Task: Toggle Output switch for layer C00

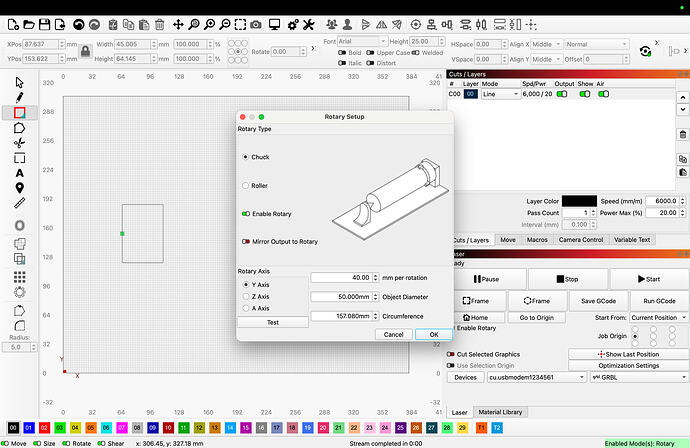Action: click(x=562, y=94)
